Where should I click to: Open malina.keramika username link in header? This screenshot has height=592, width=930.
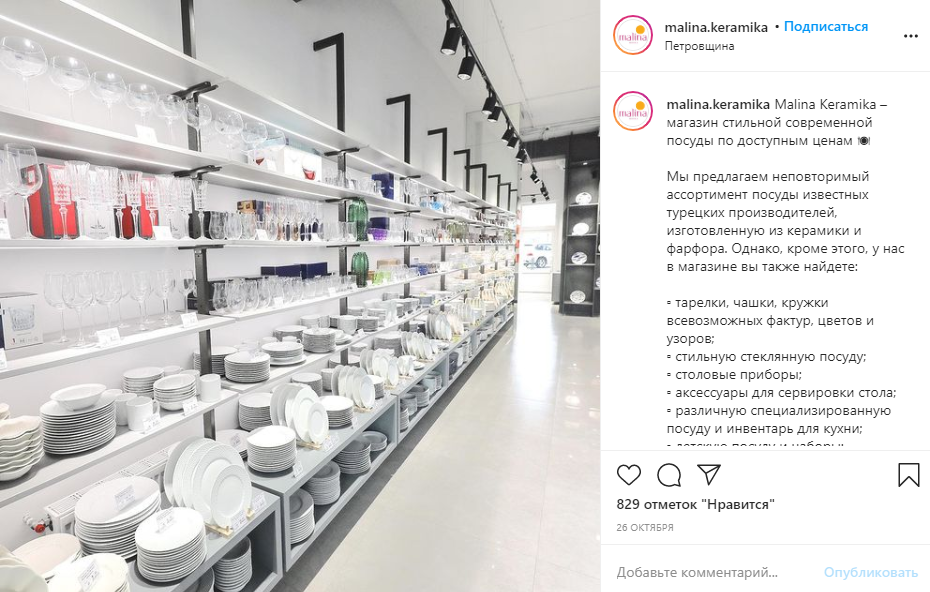(716, 27)
